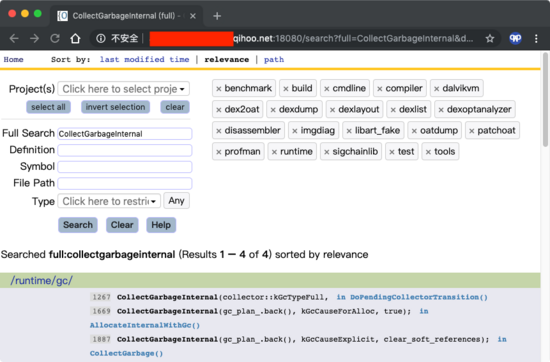Image resolution: width=550 pixels, height=362 pixels.
Task: Remove the dex2oat project tag
Action: pos(219,110)
